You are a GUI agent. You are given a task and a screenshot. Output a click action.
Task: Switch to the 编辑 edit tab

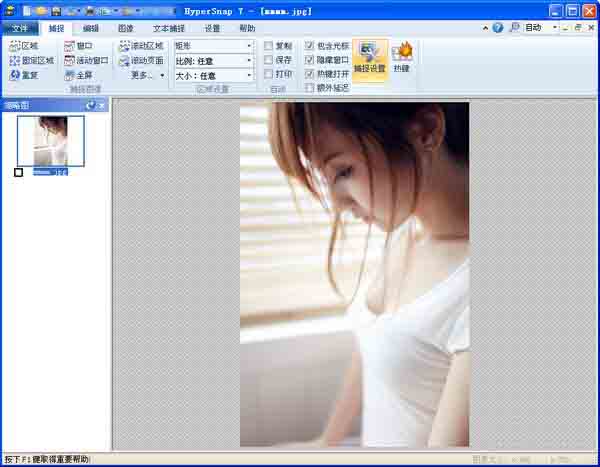tap(91, 28)
